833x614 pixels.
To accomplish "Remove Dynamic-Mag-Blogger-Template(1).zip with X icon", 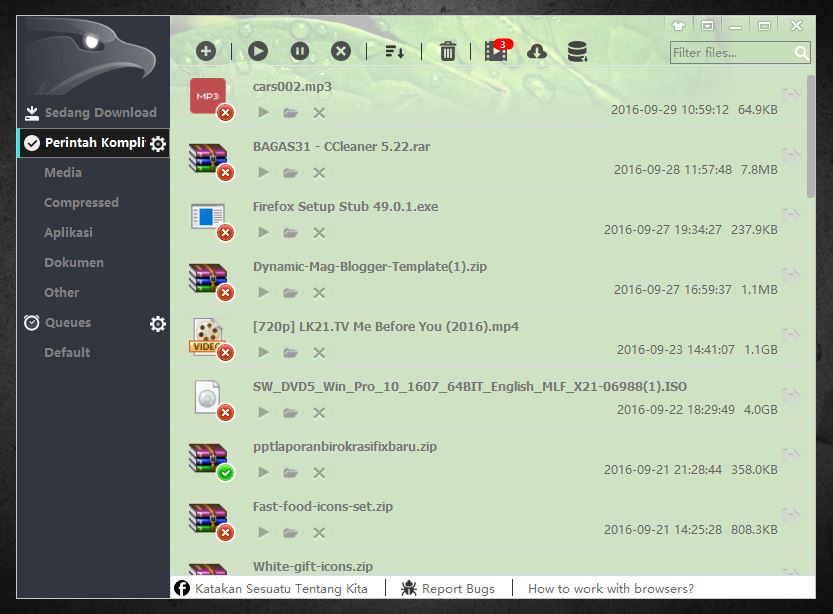I will [319, 293].
